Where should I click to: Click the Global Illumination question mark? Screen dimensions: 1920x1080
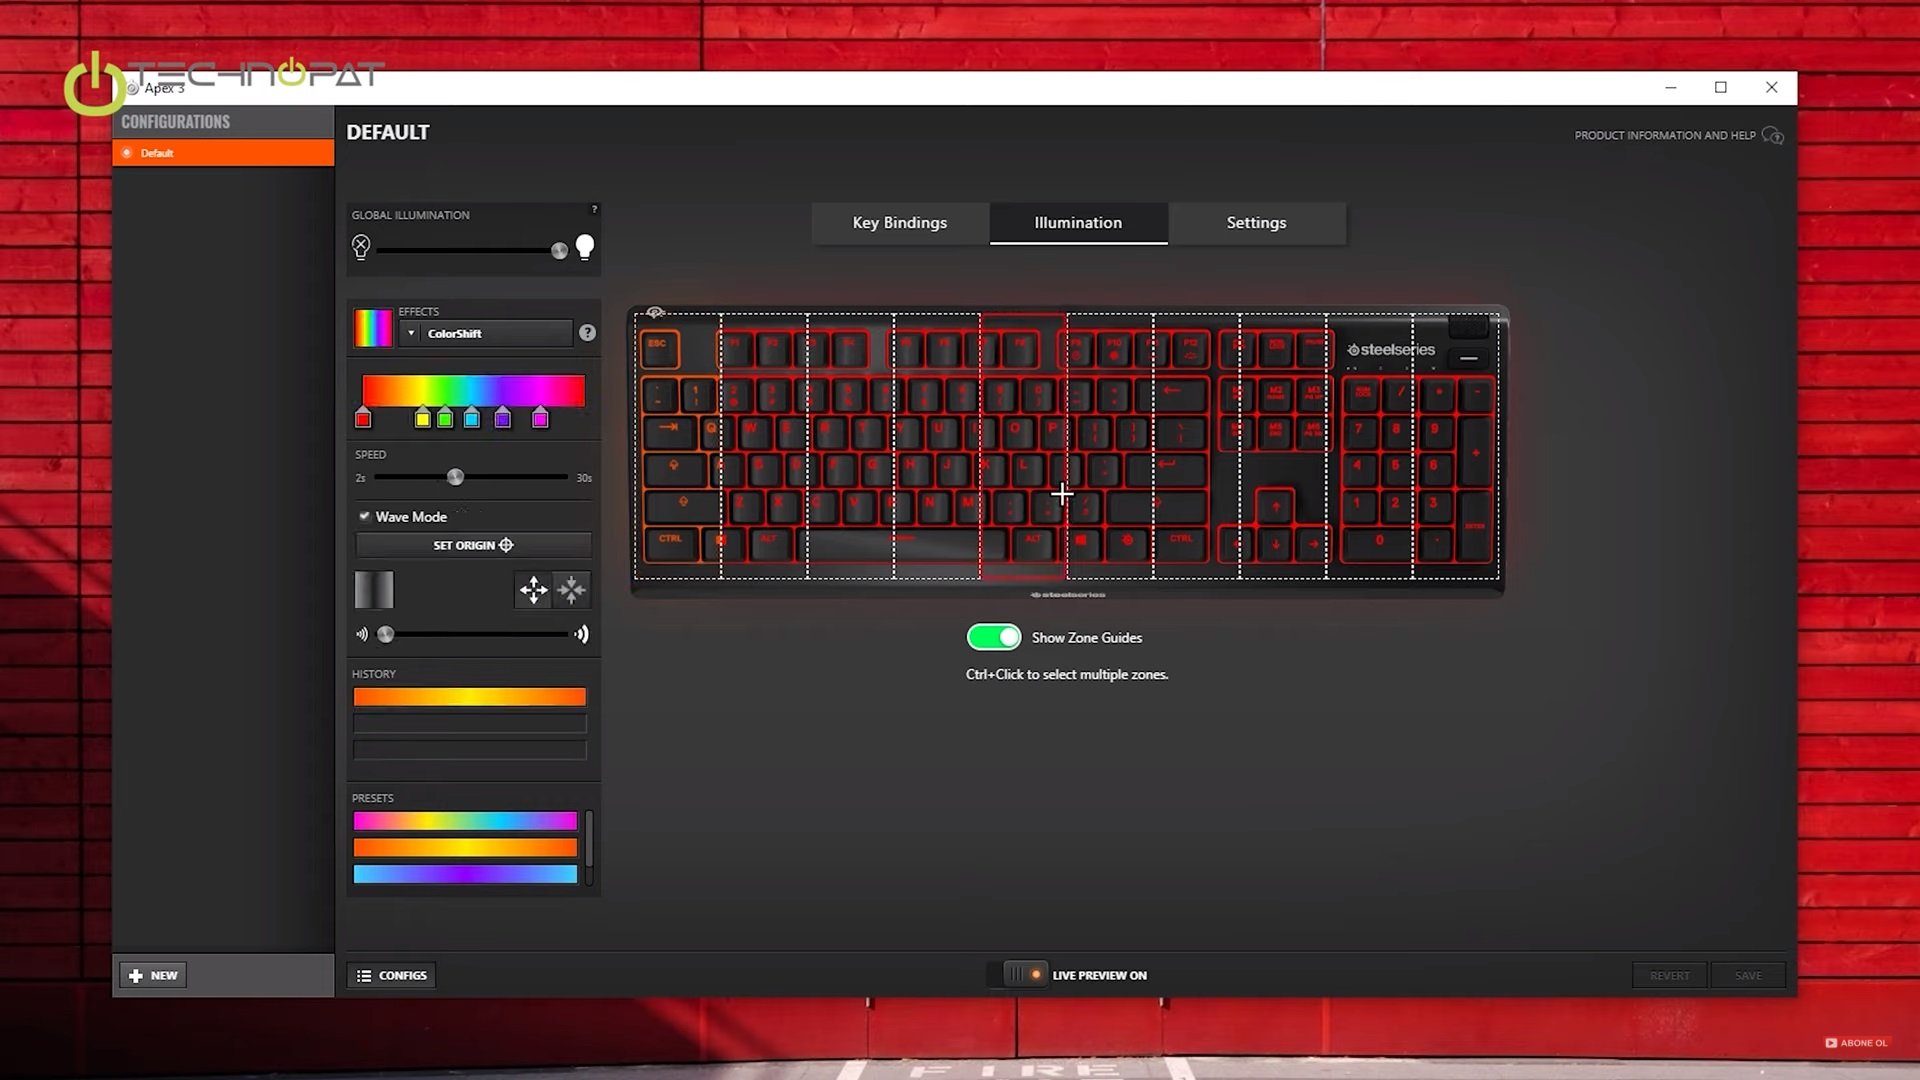[x=594, y=210]
